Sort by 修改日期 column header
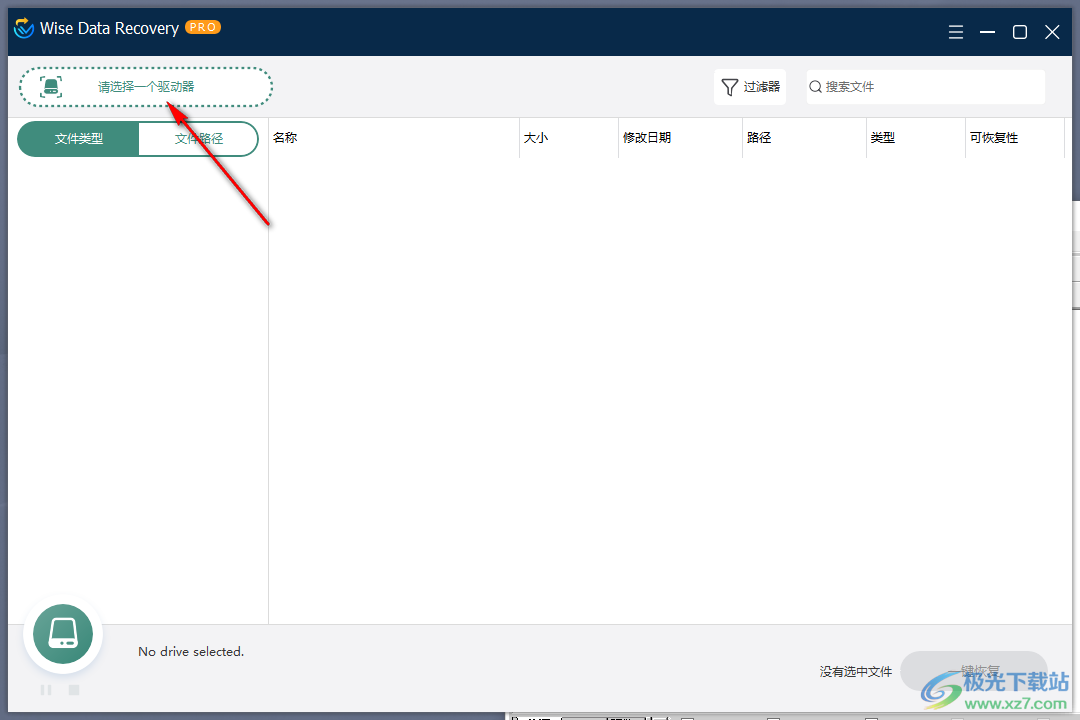This screenshot has height=720, width=1080. [681, 138]
